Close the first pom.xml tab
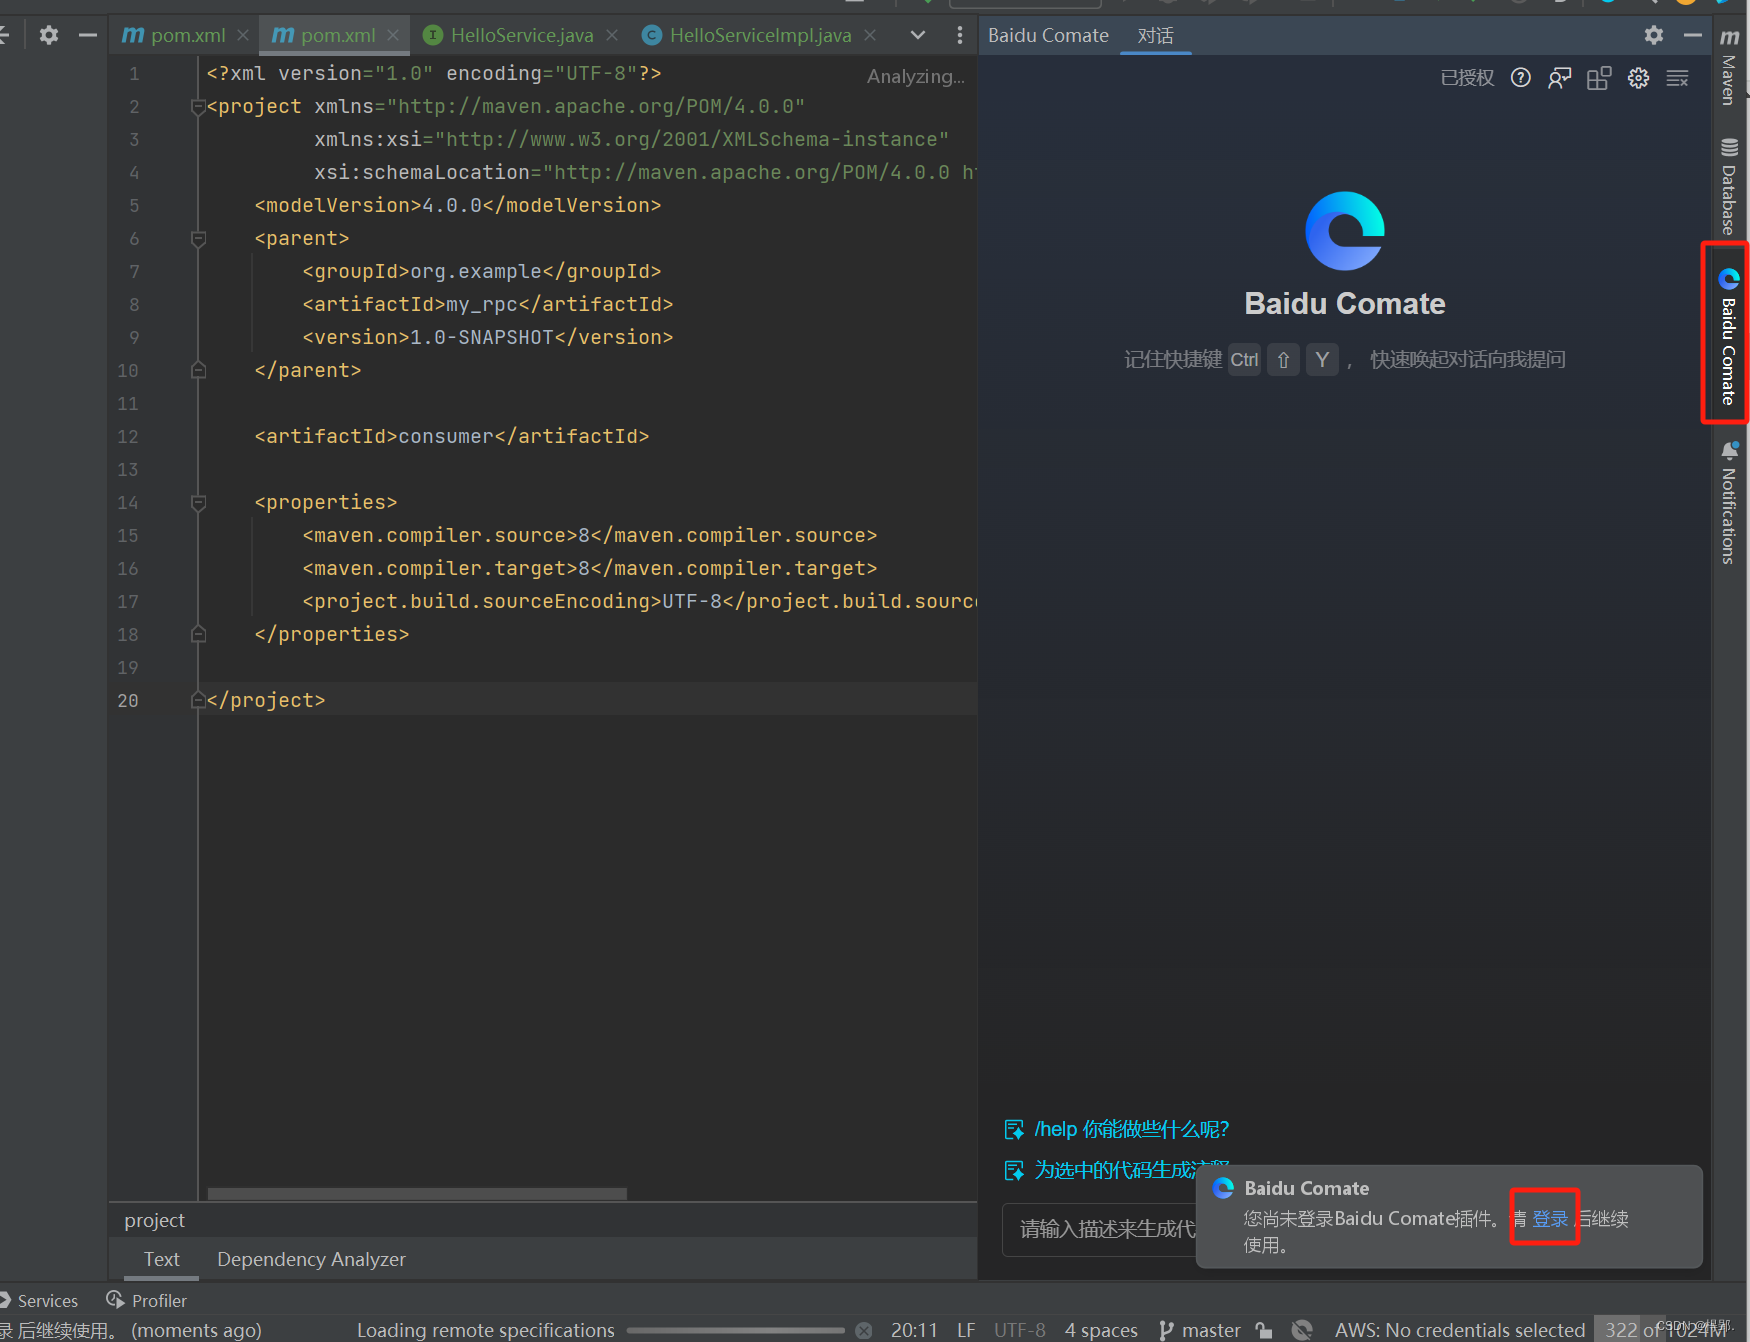1750x1342 pixels. [x=243, y=35]
